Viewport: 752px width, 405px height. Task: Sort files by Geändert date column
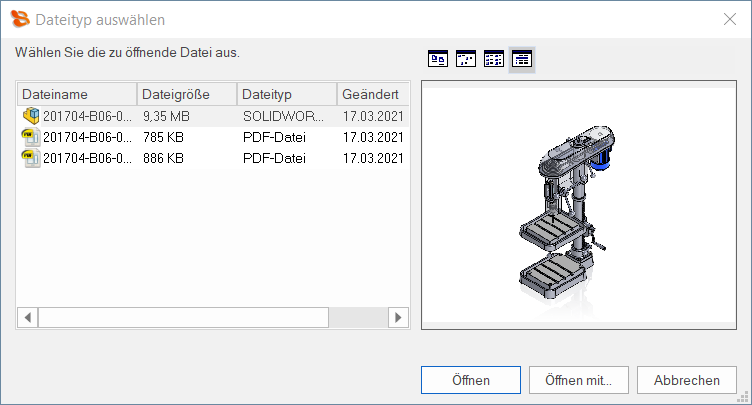pos(372,94)
